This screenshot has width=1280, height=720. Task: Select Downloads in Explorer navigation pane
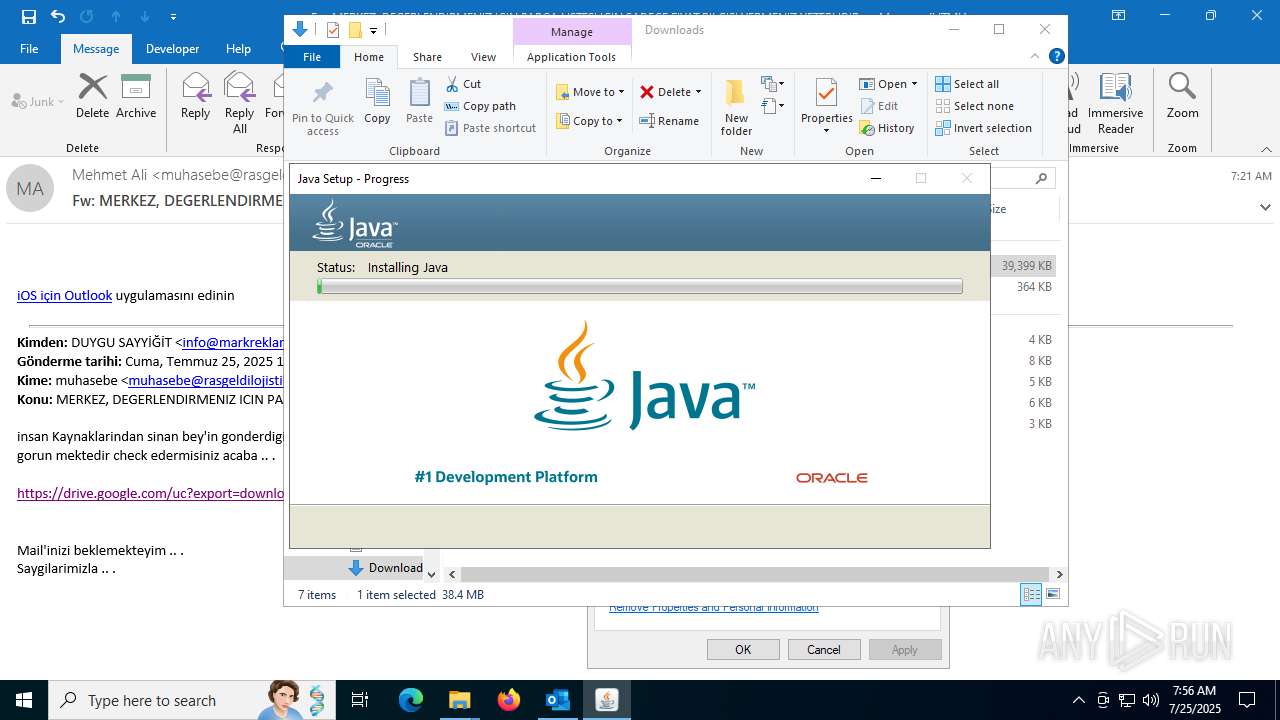click(386, 567)
